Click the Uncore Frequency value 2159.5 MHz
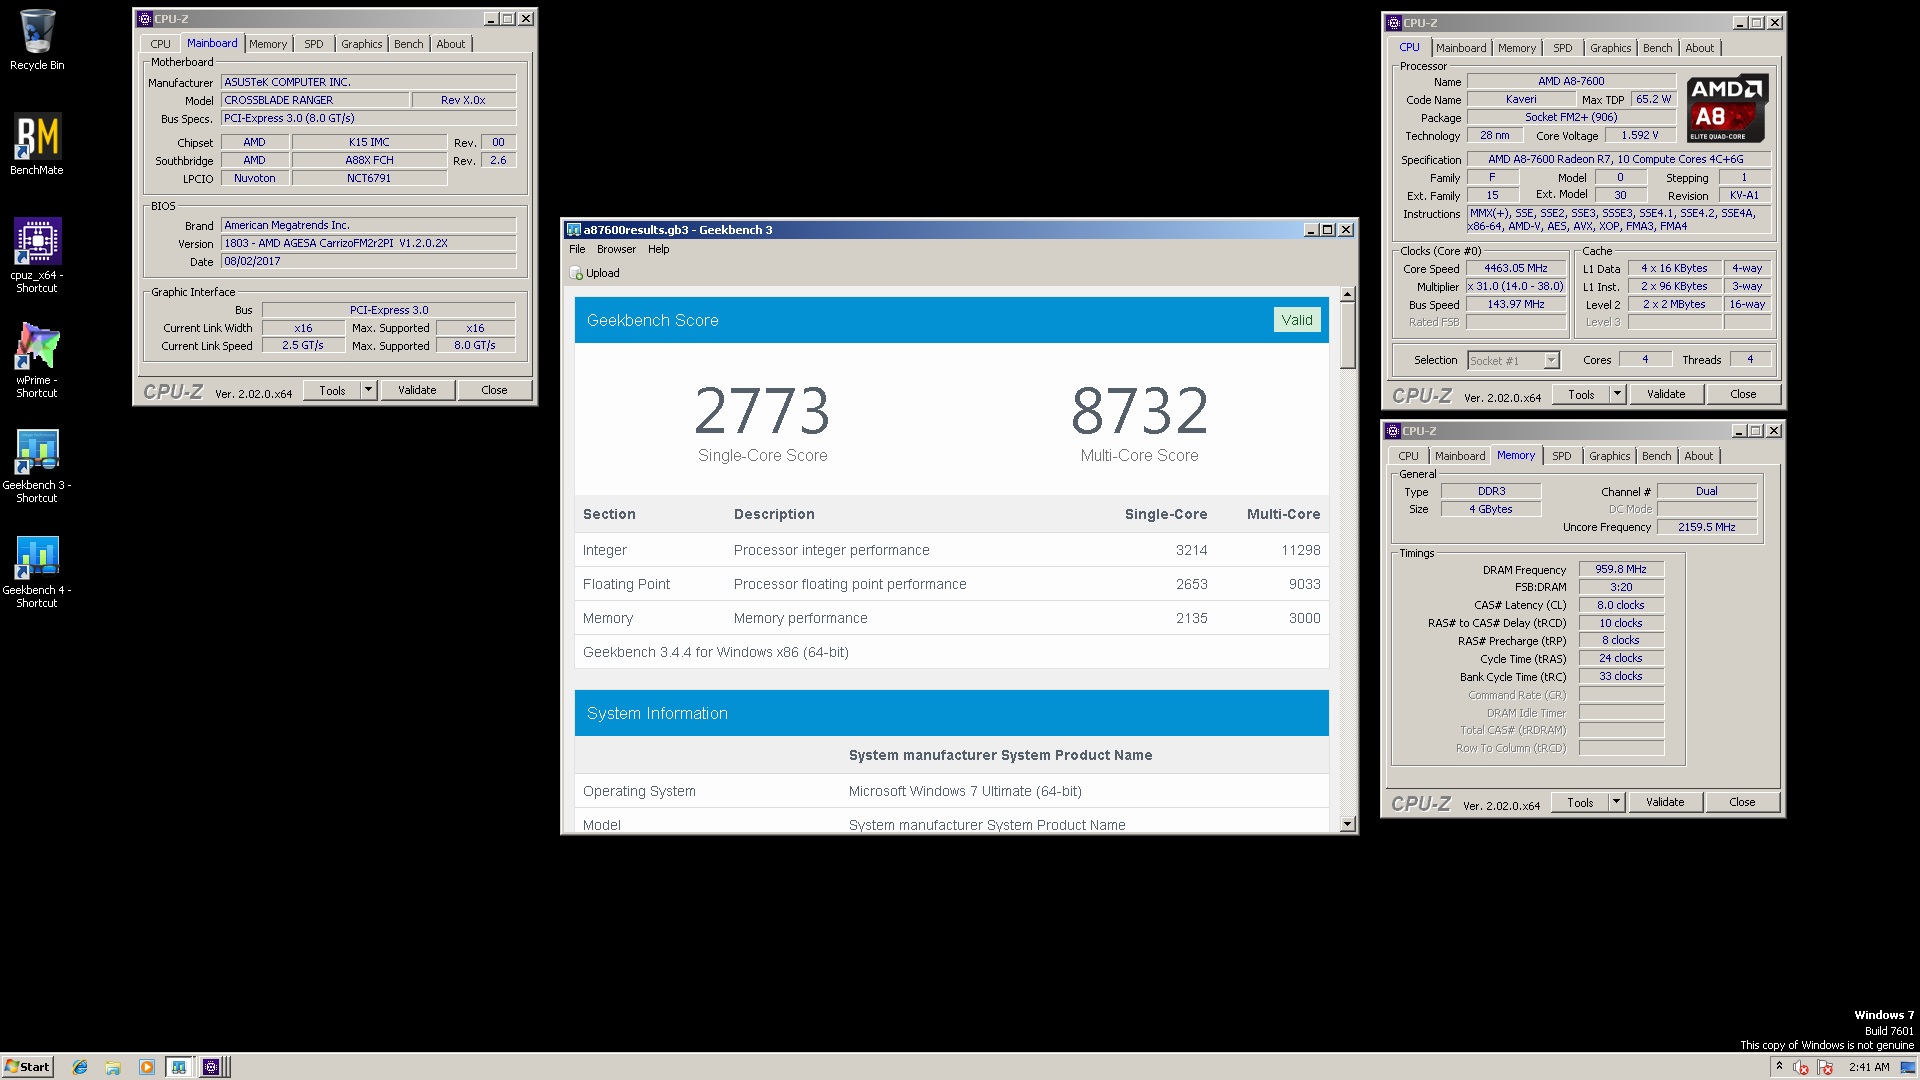This screenshot has height=1080, width=1920. [x=1706, y=527]
